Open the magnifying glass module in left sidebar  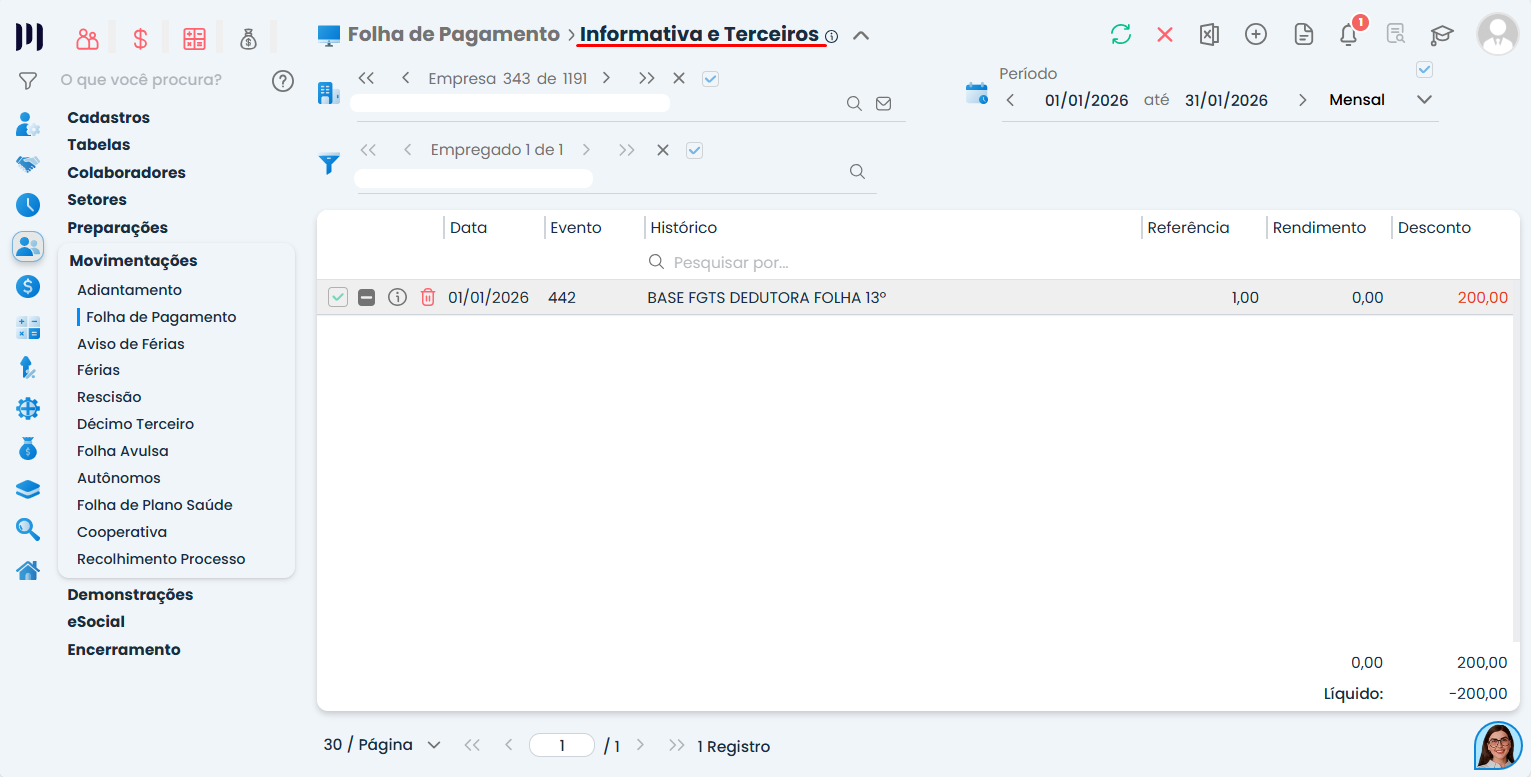(x=28, y=530)
